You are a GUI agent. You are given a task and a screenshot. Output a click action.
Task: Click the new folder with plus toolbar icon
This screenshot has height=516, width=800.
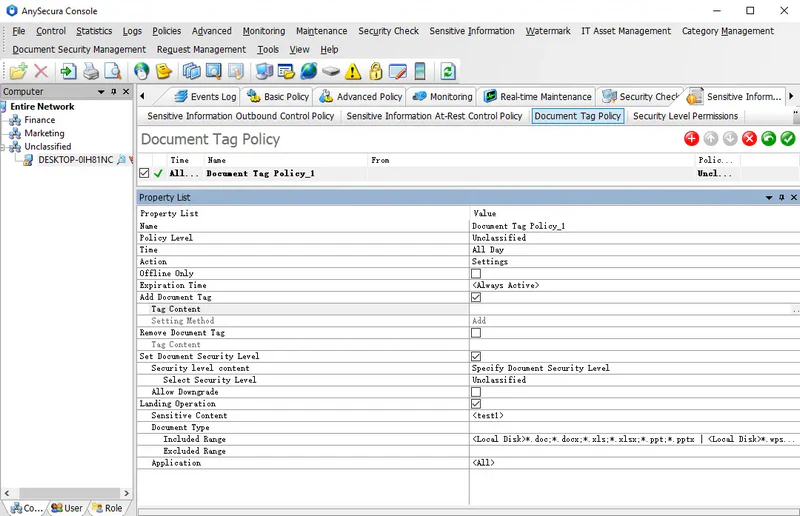(18, 71)
